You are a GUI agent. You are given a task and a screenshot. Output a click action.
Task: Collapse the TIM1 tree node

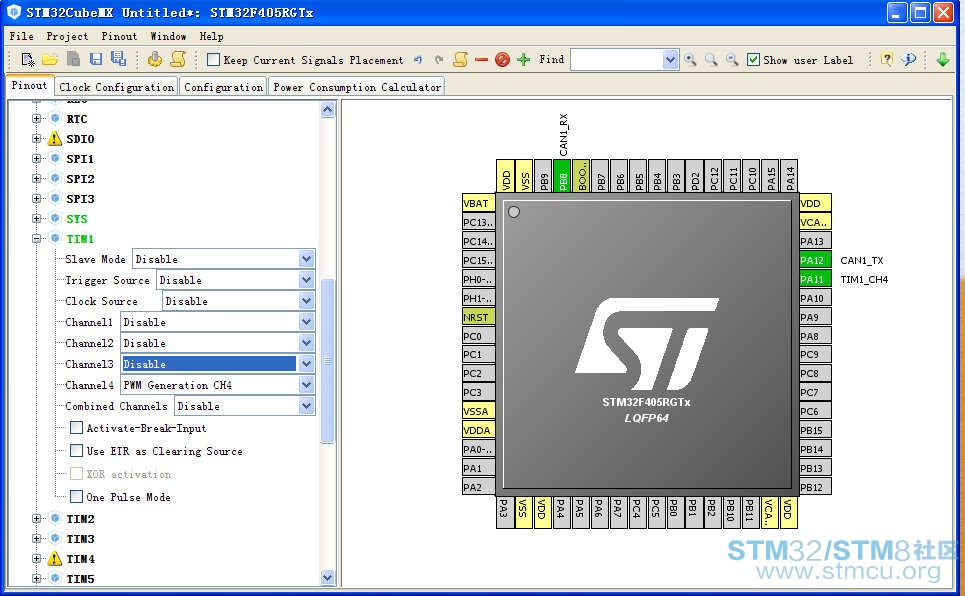pyautogui.click(x=37, y=238)
